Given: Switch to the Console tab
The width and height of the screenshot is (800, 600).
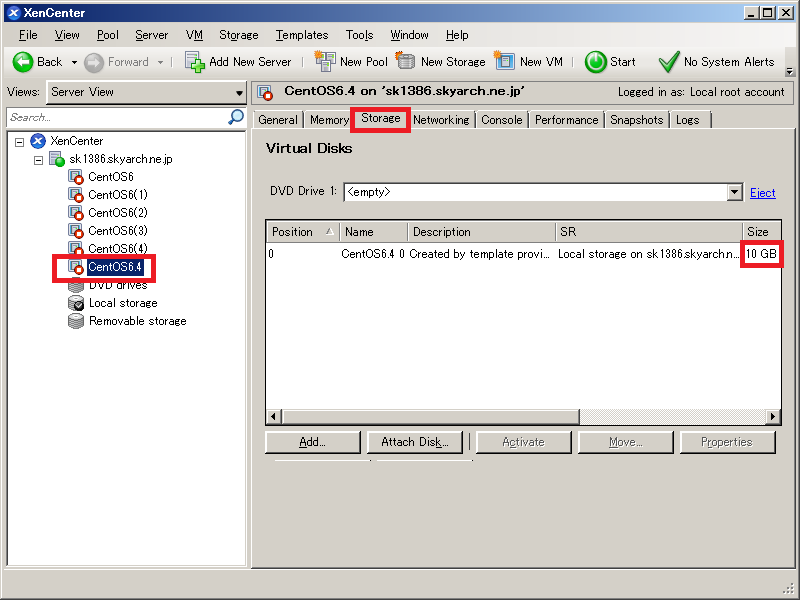Looking at the screenshot, I should 502,120.
